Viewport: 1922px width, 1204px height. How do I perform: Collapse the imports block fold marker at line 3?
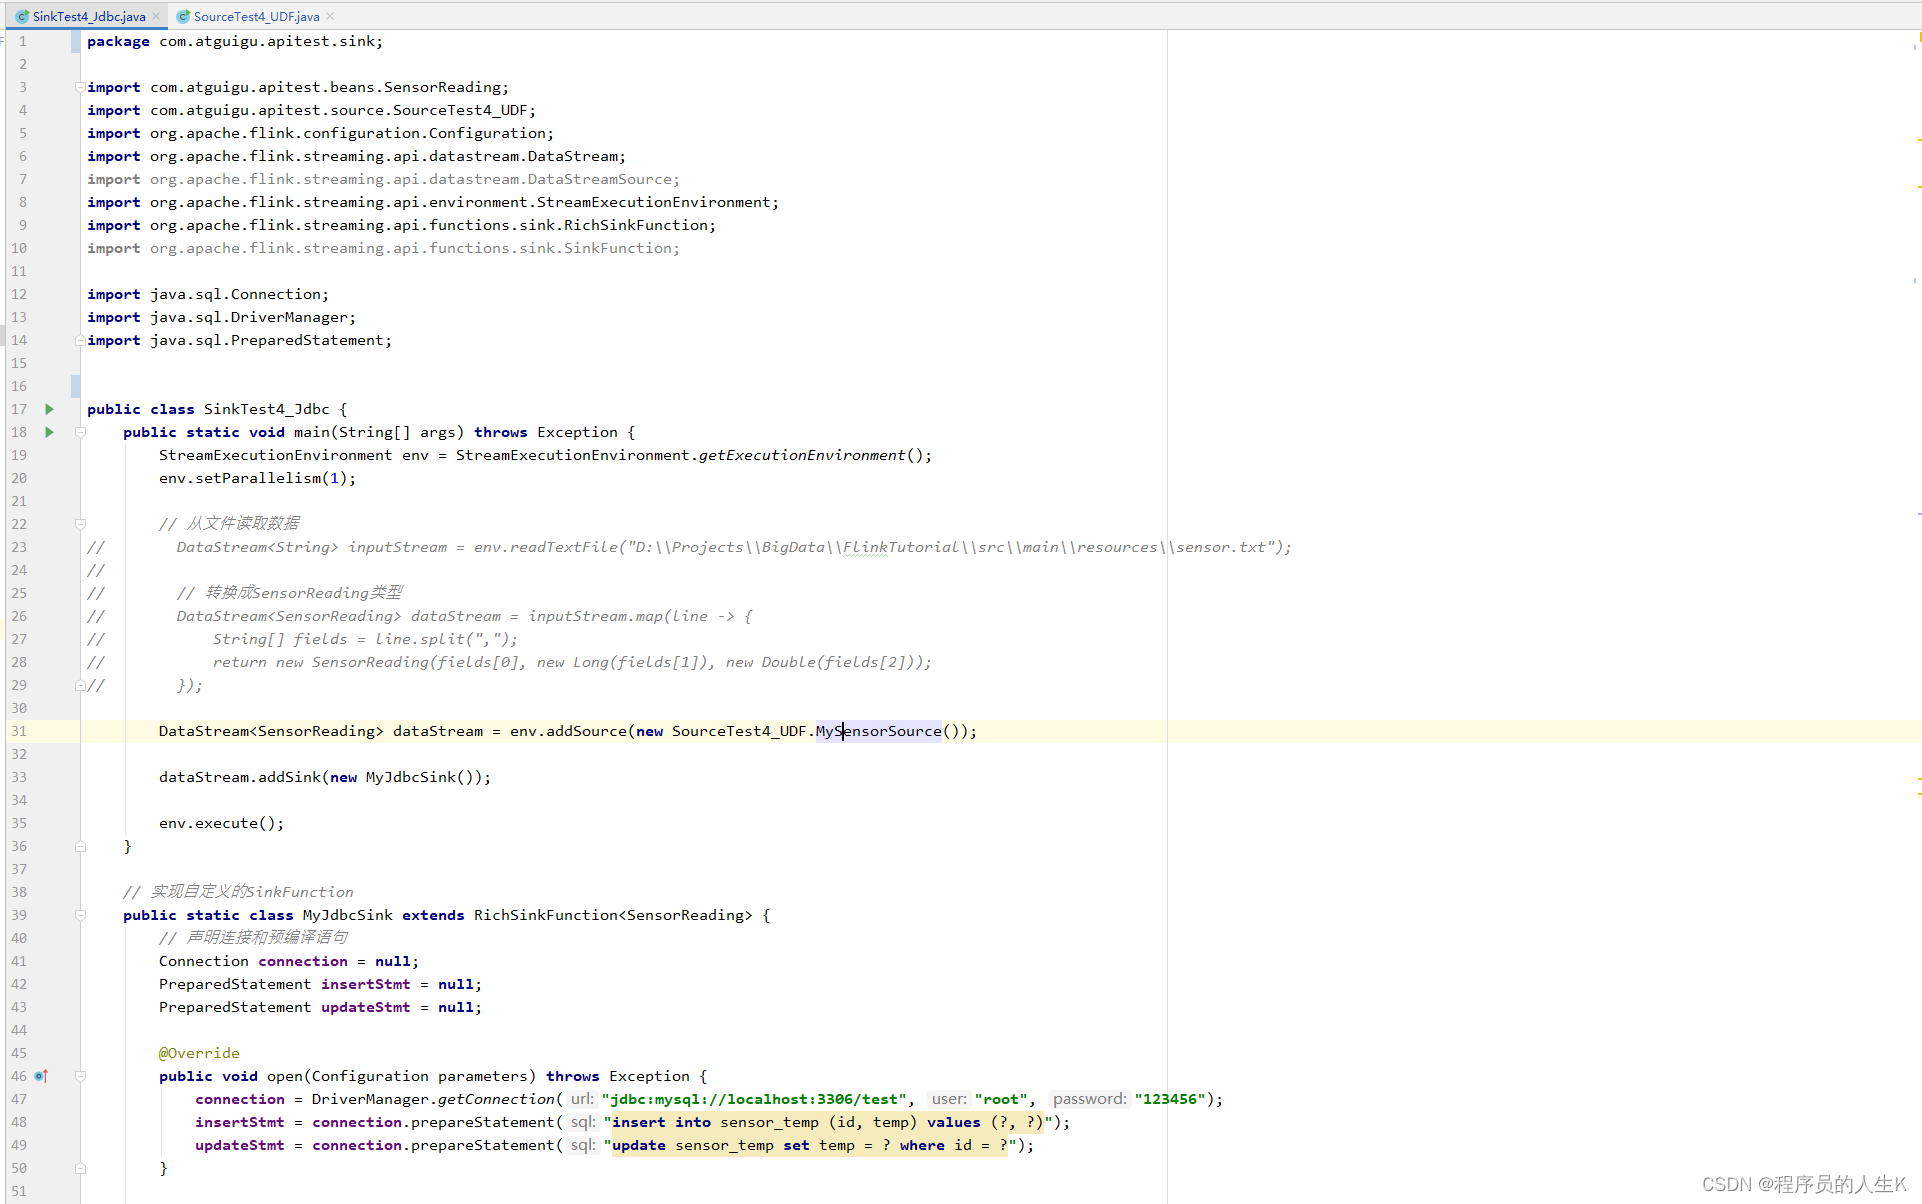point(80,87)
